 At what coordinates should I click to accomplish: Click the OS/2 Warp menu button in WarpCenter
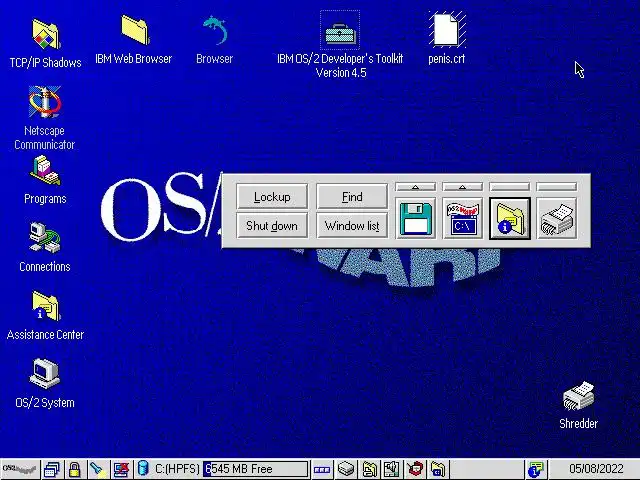(x=20, y=469)
